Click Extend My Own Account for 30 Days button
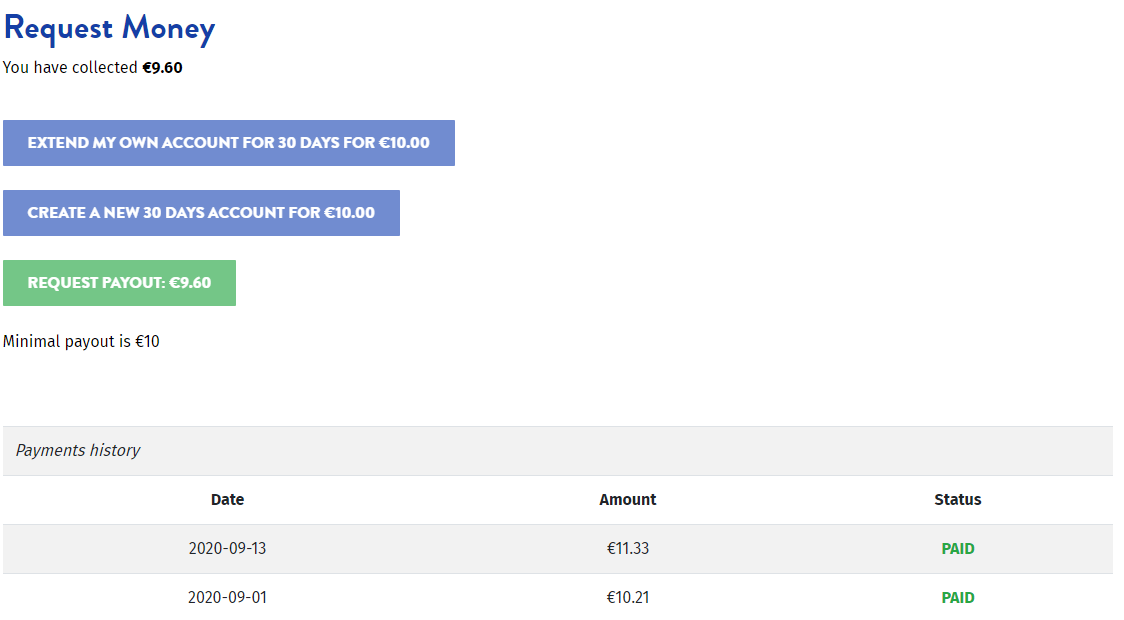The image size is (1124, 620). point(228,143)
